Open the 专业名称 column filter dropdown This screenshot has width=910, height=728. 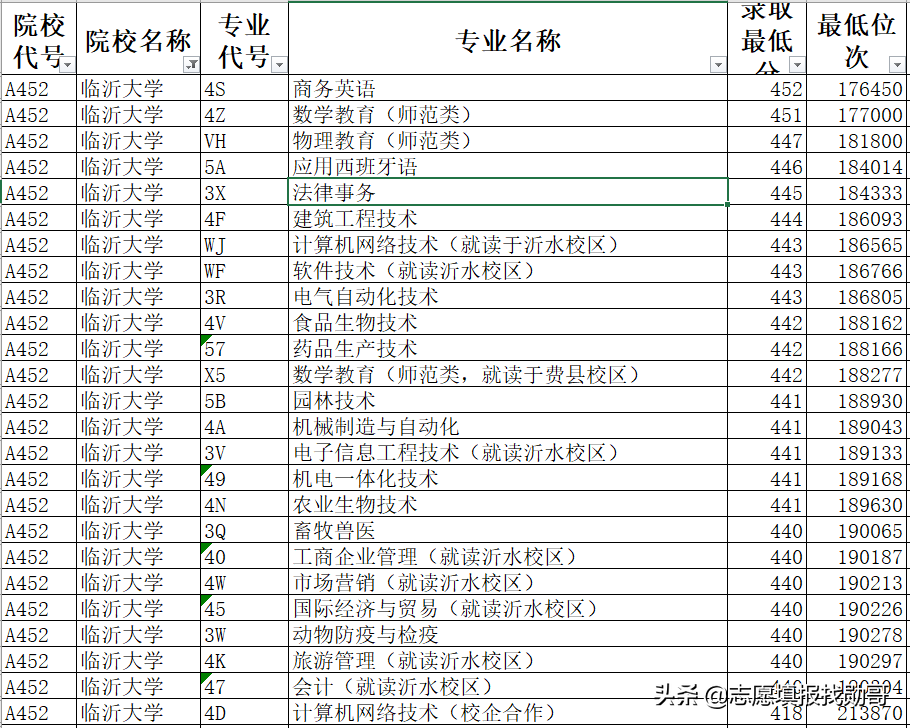(x=718, y=64)
